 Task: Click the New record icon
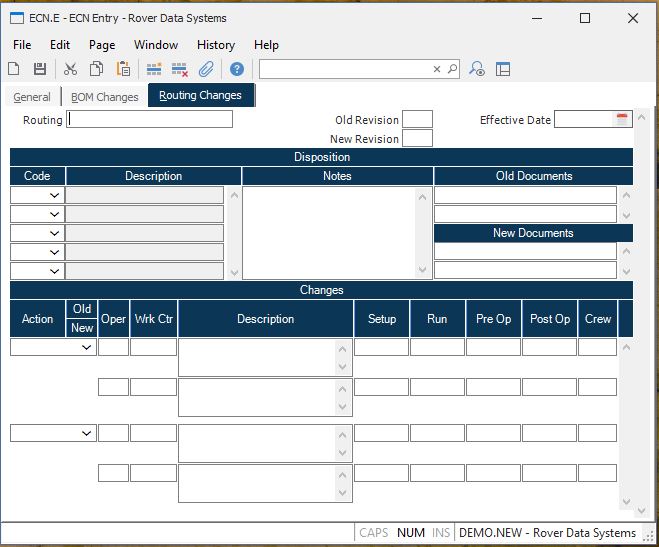coord(14,69)
